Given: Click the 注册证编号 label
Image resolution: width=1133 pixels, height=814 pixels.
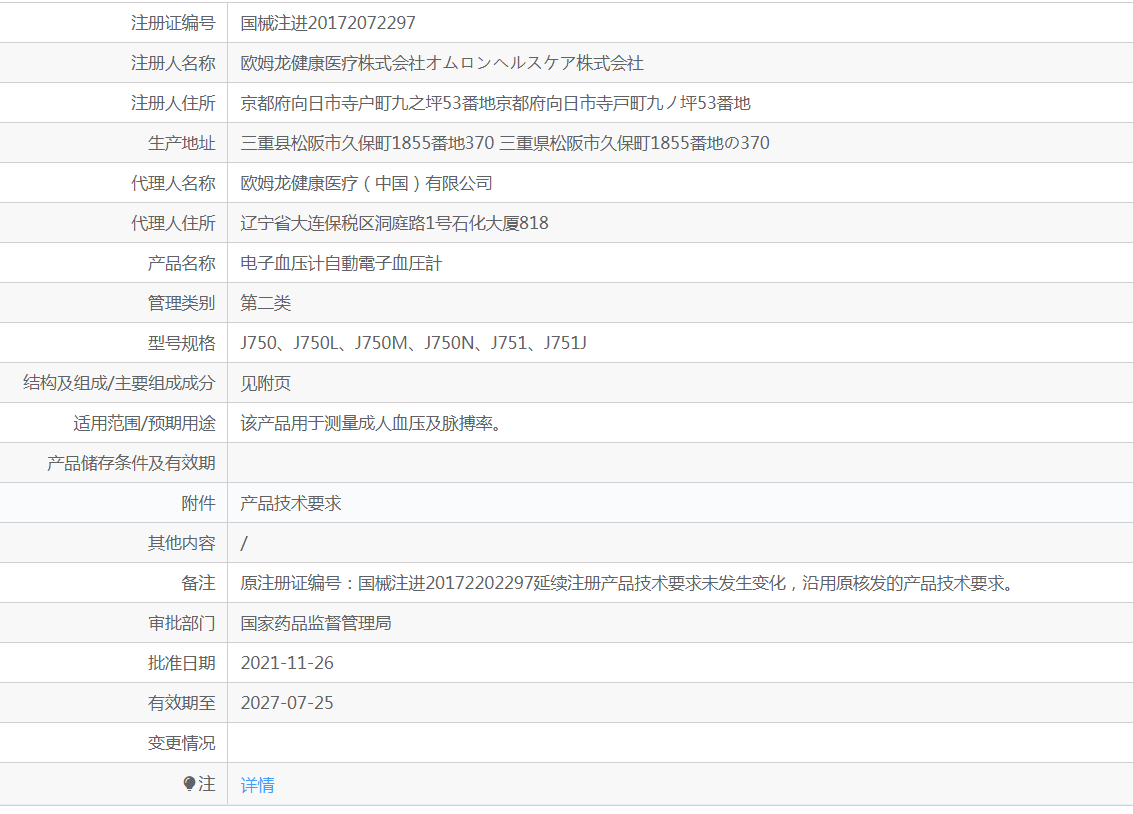Looking at the screenshot, I should 173,23.
